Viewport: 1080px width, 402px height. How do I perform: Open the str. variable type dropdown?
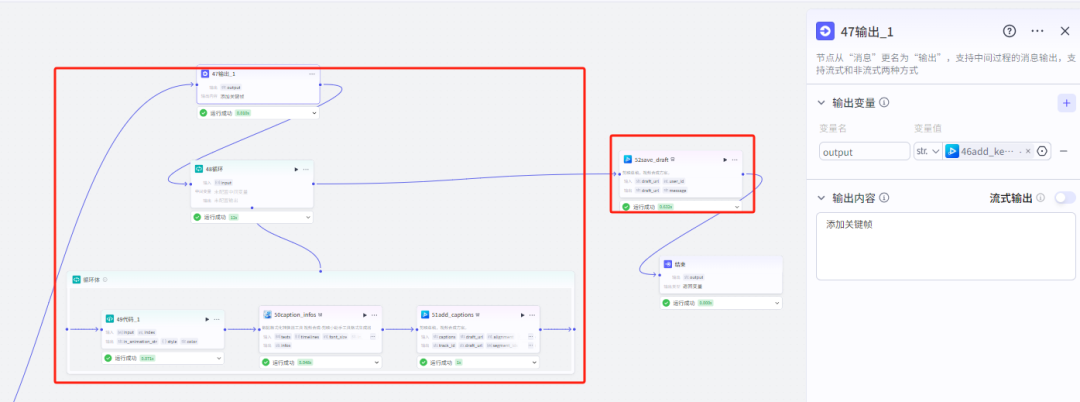[926, 151]
